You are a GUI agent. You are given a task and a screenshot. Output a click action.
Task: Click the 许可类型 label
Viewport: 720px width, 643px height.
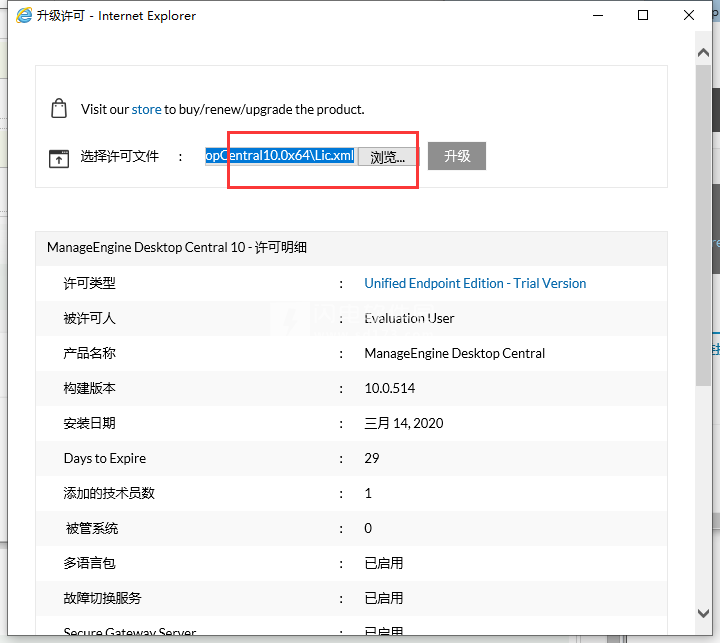(90, 283)
